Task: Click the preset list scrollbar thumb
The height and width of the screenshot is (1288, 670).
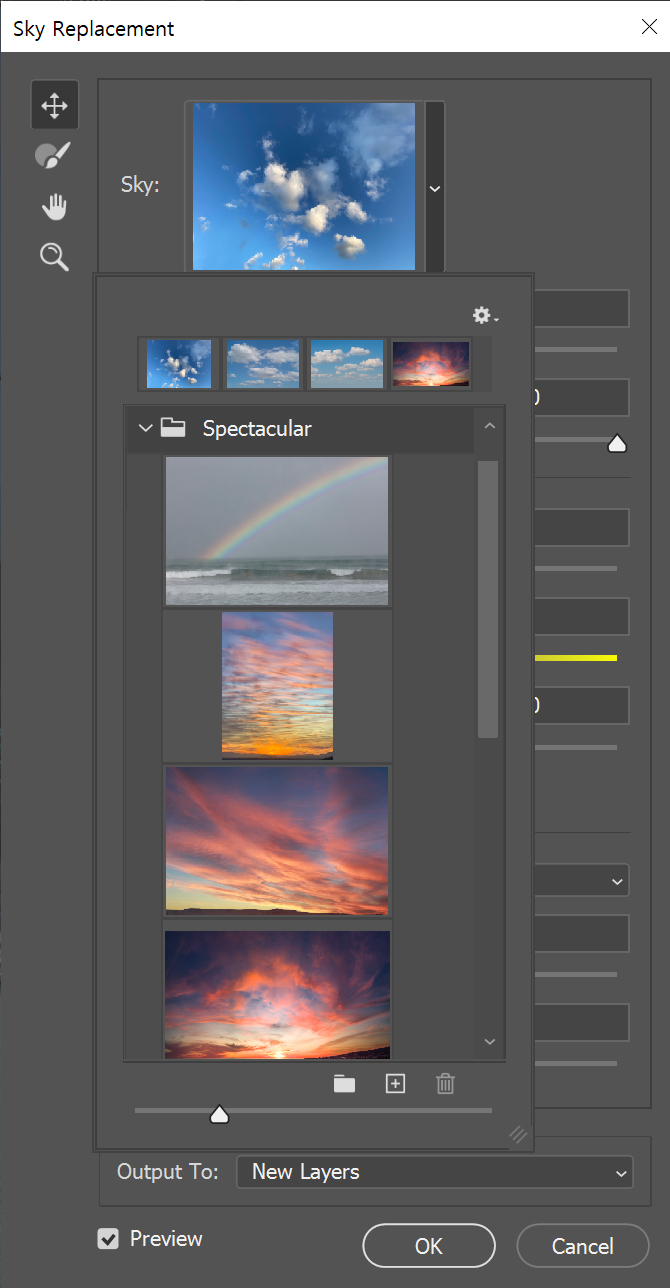Action: coord(488,599)
